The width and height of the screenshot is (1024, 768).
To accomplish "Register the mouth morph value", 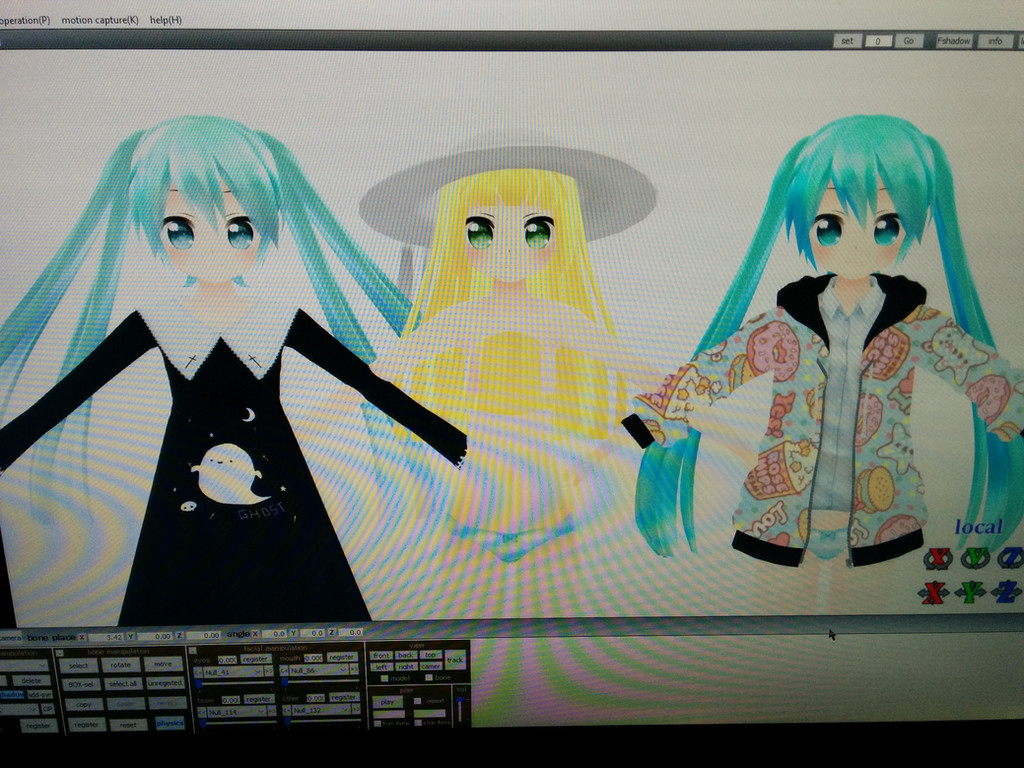I will tap(342, 657).
